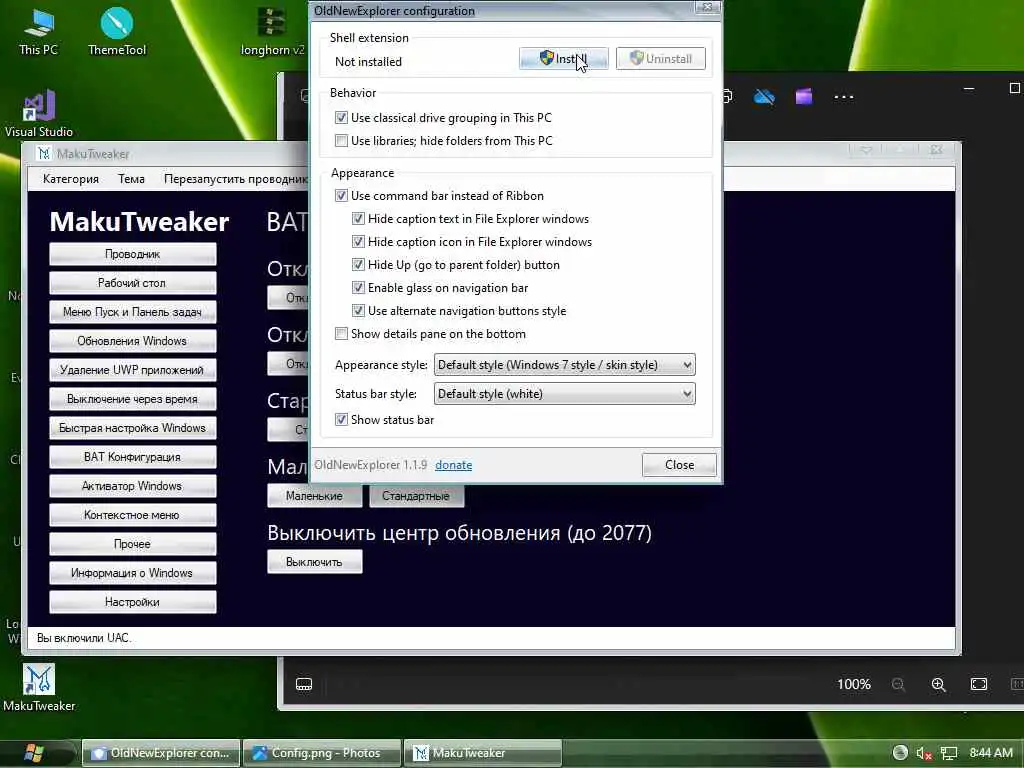Click BAT Конфигурация button
Viewport: 1024px width, 768px height.
133,457
